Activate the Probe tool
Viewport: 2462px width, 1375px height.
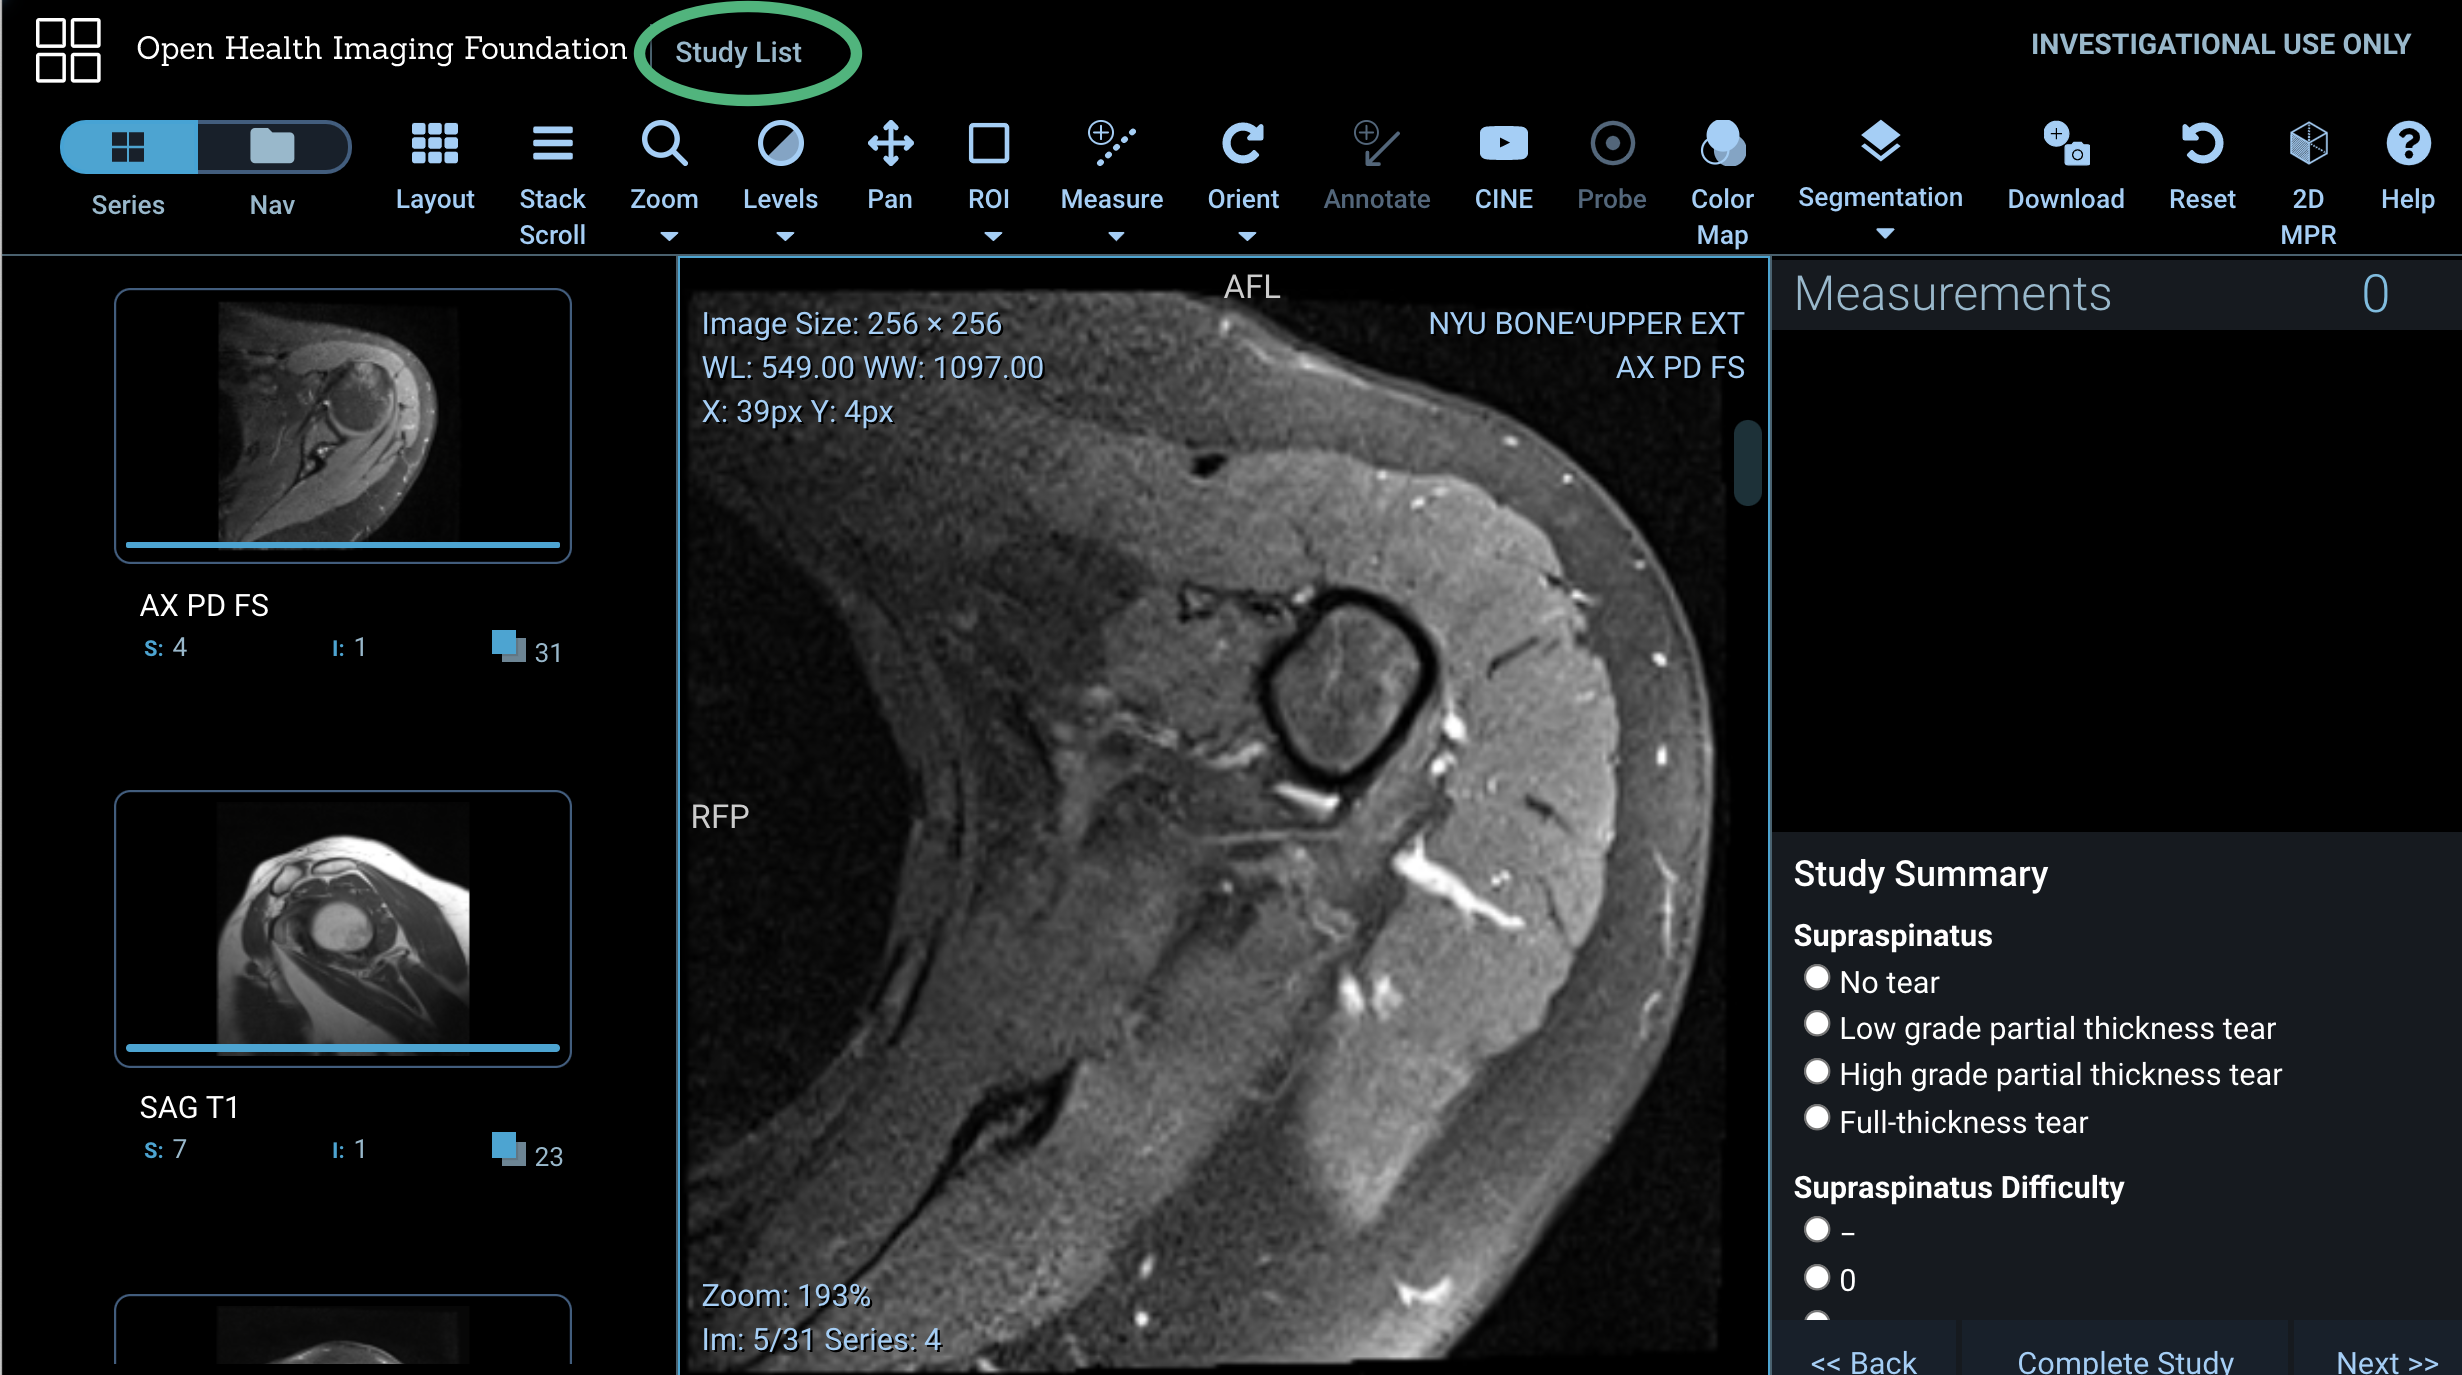pyautogui.click(x=1612, y=166)
